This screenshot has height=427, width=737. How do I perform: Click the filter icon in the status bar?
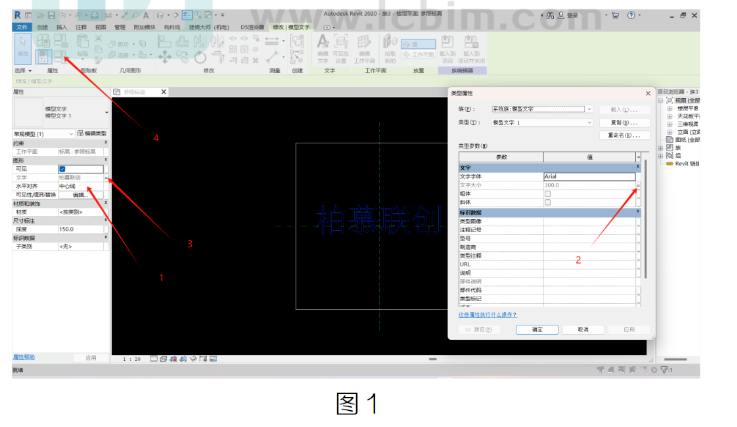(x=666, y=370)
